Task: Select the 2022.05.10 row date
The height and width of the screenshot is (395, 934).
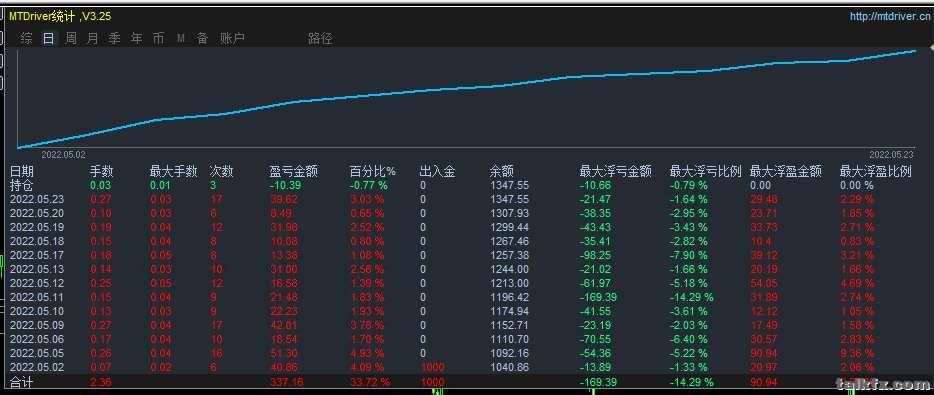Action: pyautogui.click(x=37, y=311)
